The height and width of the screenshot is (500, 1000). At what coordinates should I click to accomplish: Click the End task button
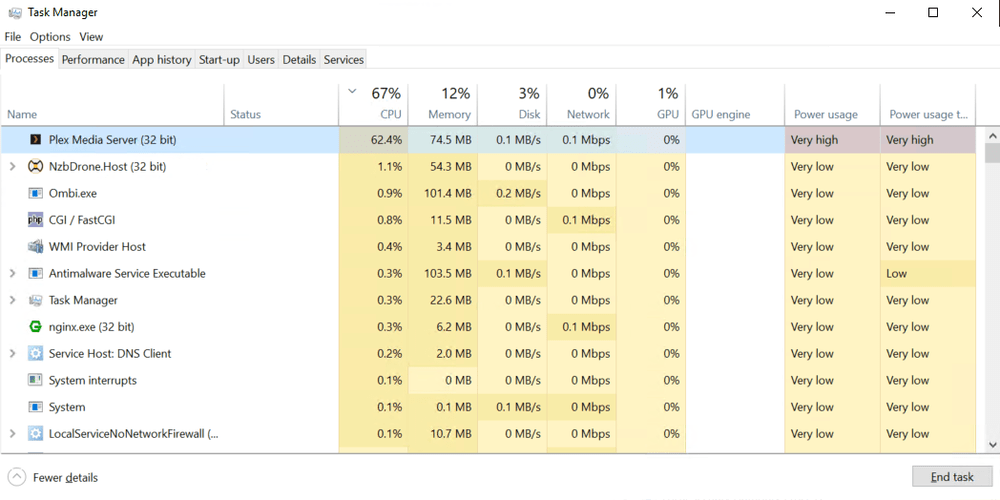(952, 476)
